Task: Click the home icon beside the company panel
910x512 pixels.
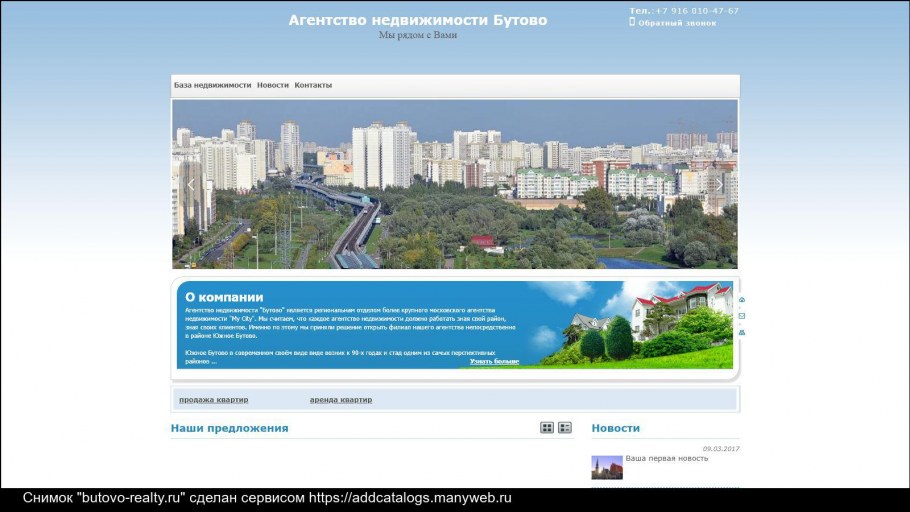Action: coord(742,300)
